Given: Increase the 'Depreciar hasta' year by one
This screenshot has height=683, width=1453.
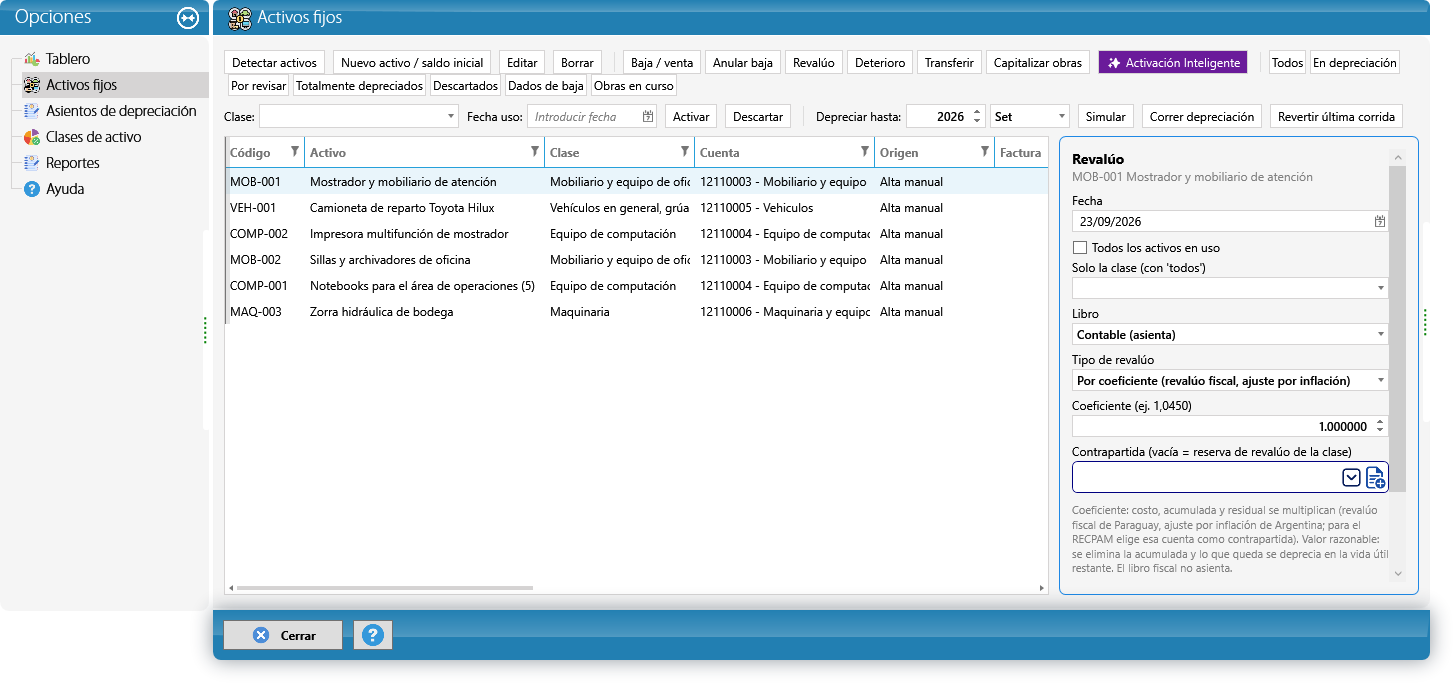Looking at the screenshot, I should [977, 112].
